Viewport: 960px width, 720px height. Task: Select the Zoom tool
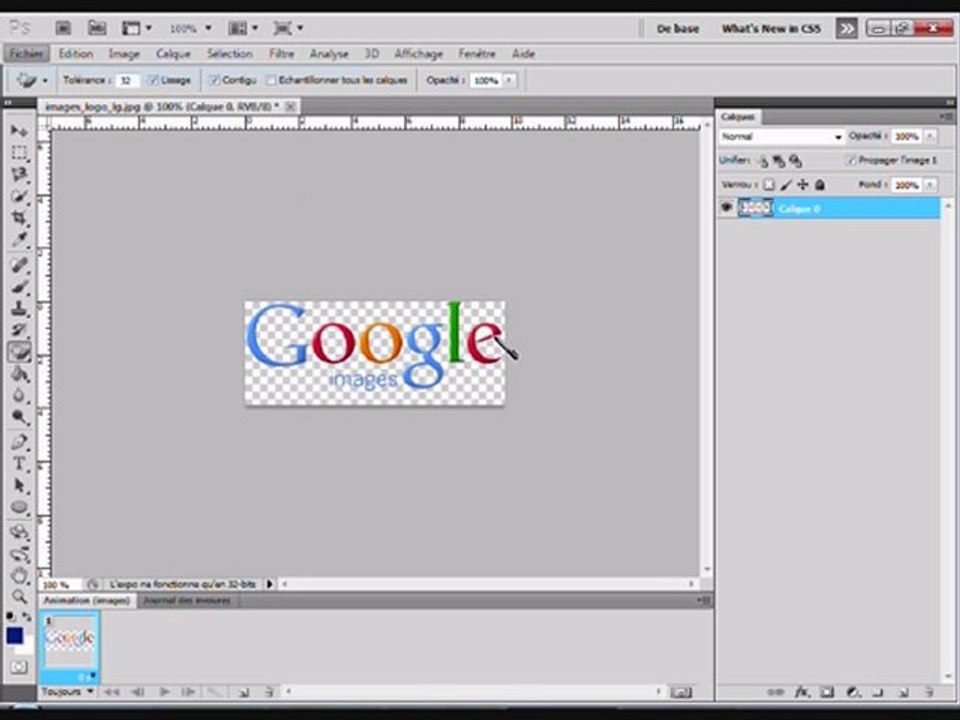click(19, 596)
